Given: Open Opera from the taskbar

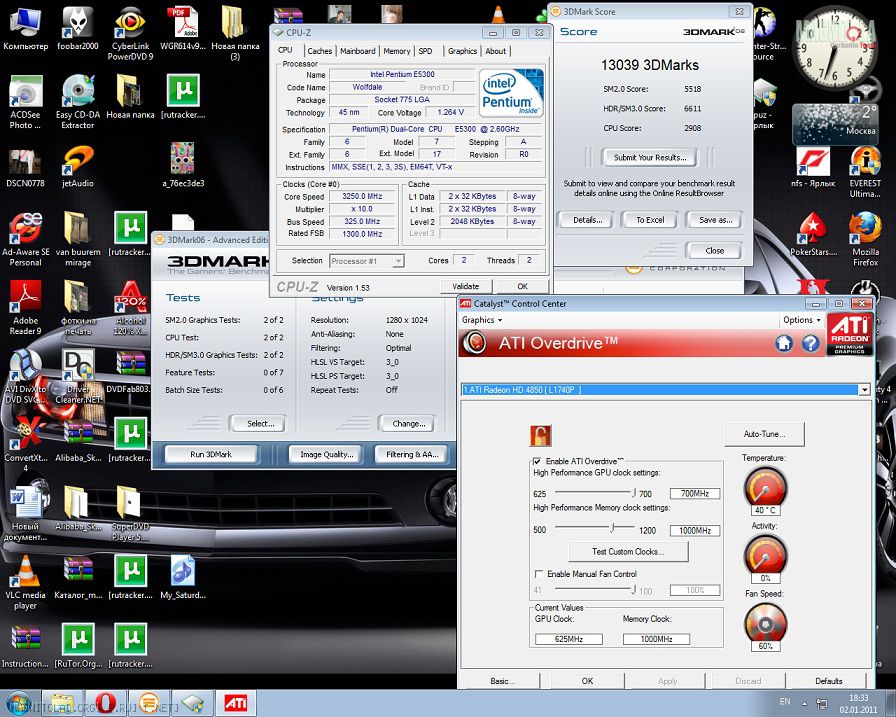Looking at the screenshot, I should 106,703.
